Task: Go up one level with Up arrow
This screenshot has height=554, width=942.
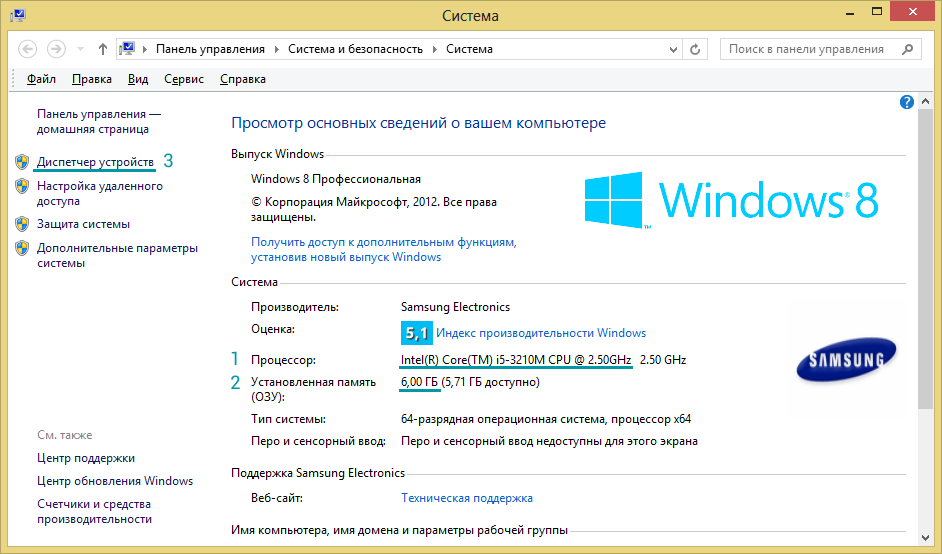Action: coord(103,49)
